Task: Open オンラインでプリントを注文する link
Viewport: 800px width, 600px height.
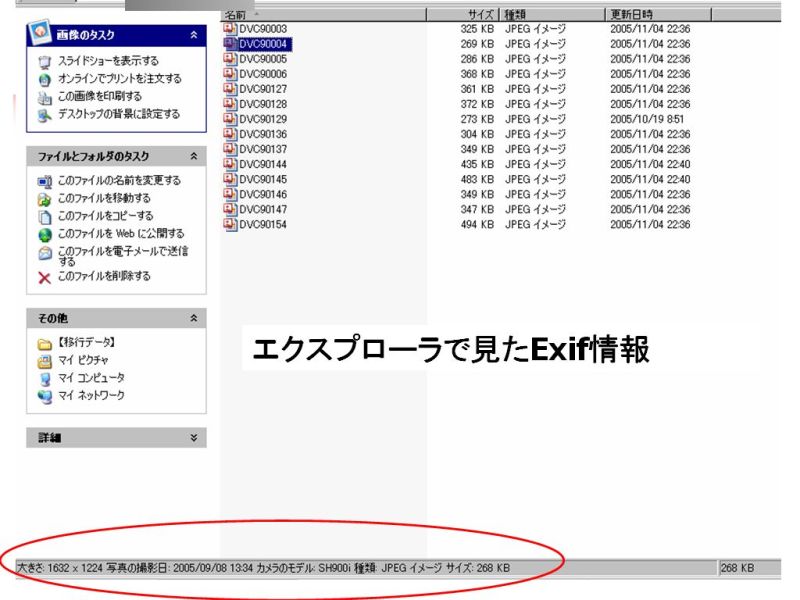Action: pyautogui.click(x=119, y=78)
